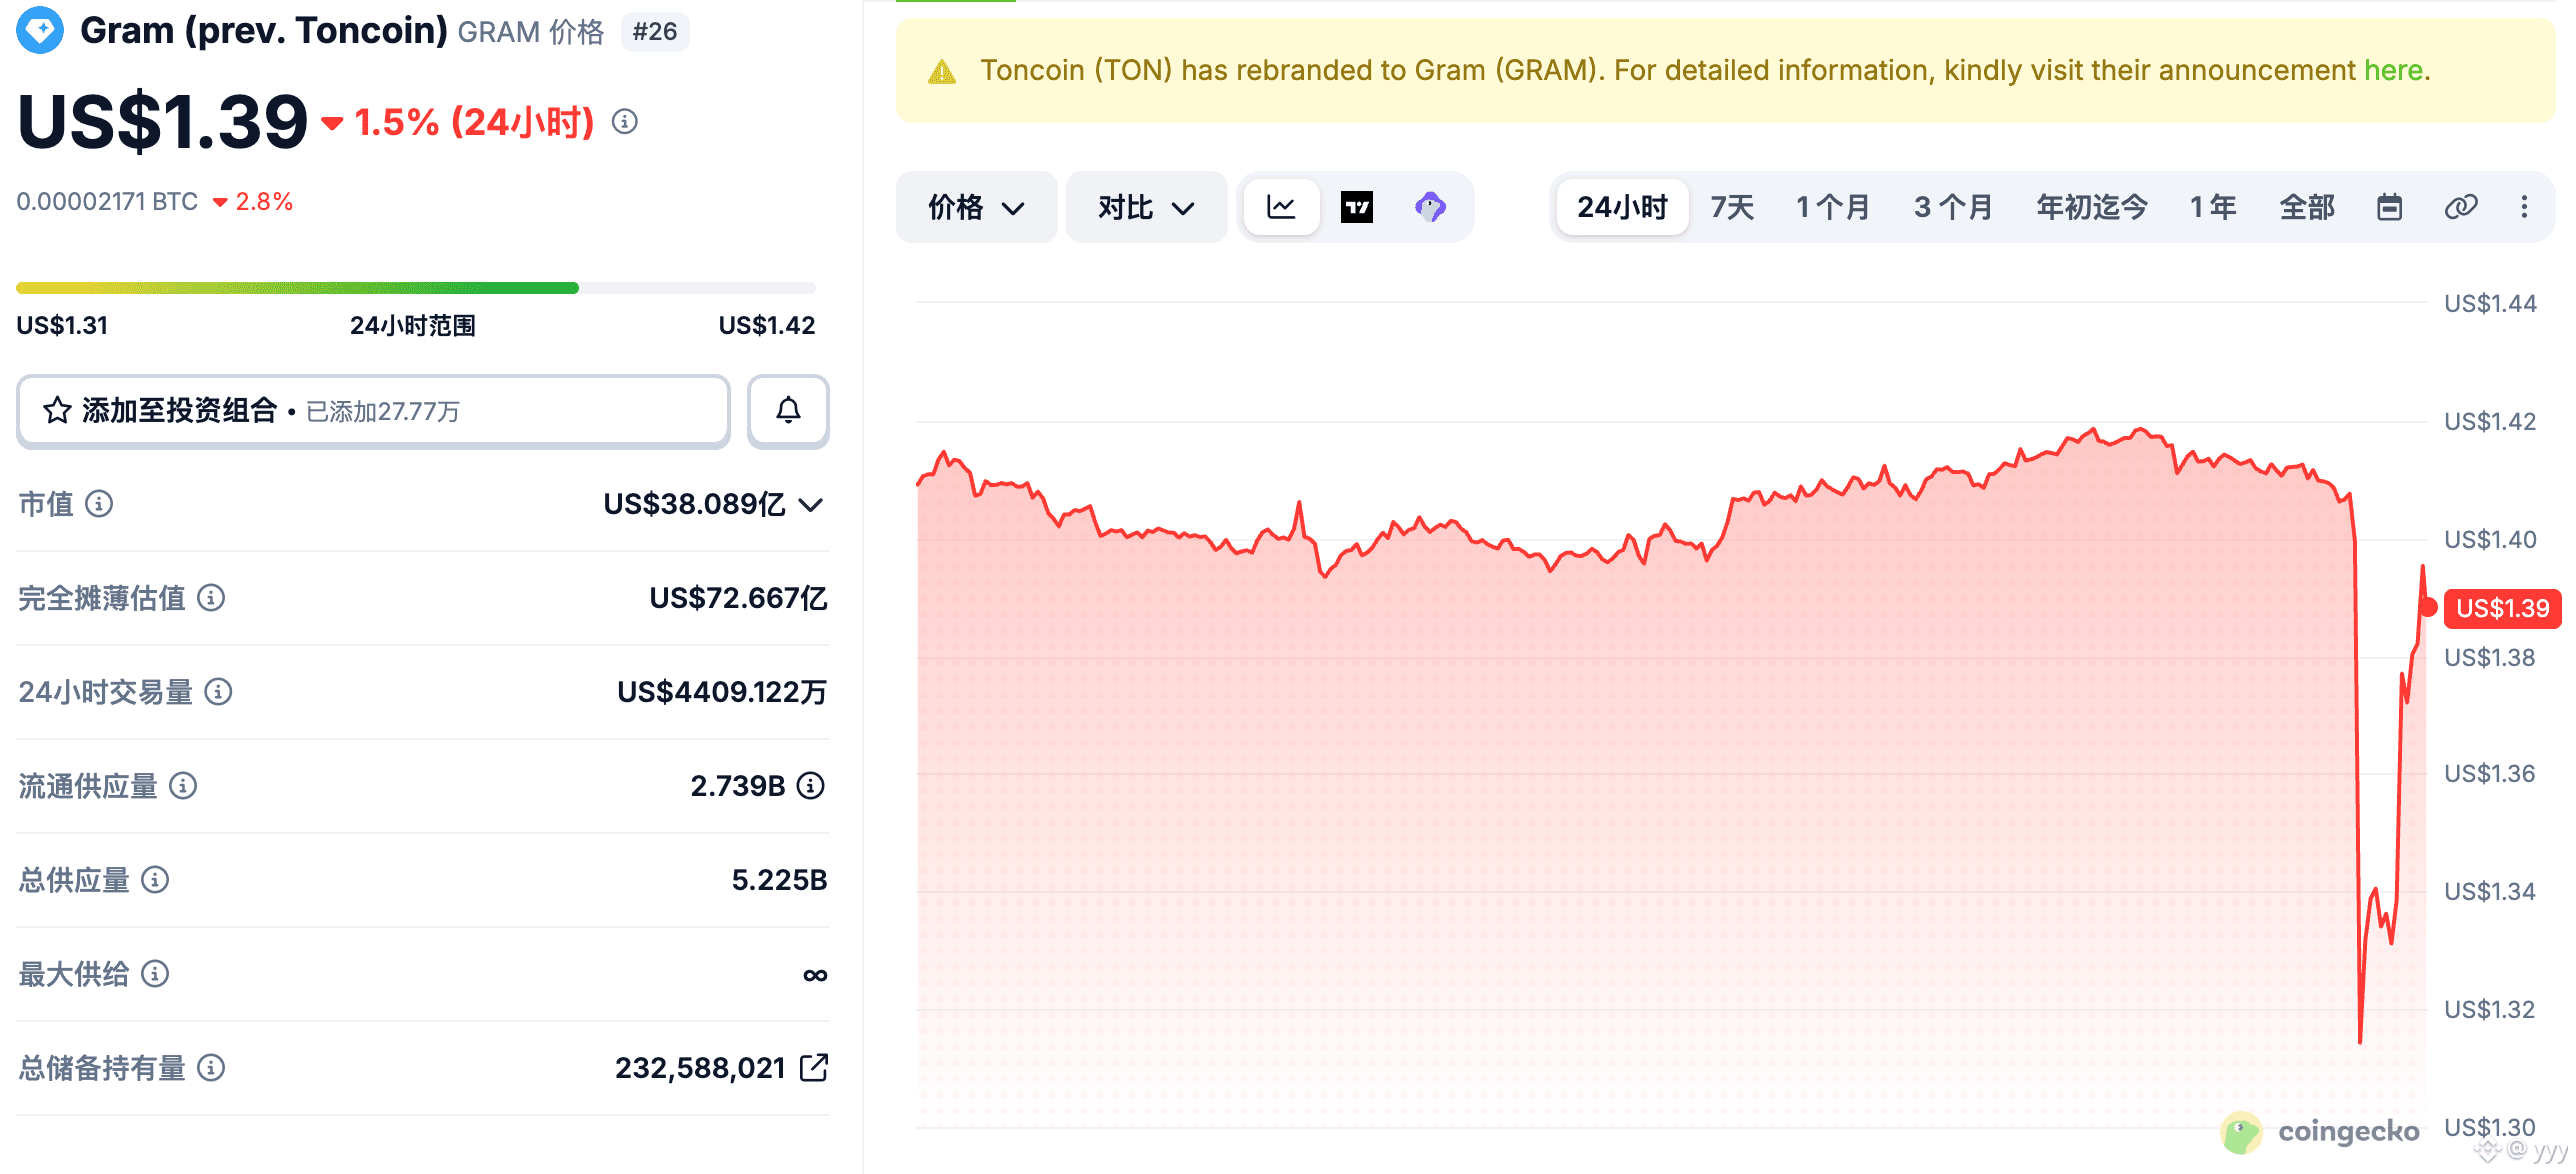Image resolution: width=2576 pixels, height=1174 pixels.
Task: Click the #26 rank badge
Action: click(655, 32)
